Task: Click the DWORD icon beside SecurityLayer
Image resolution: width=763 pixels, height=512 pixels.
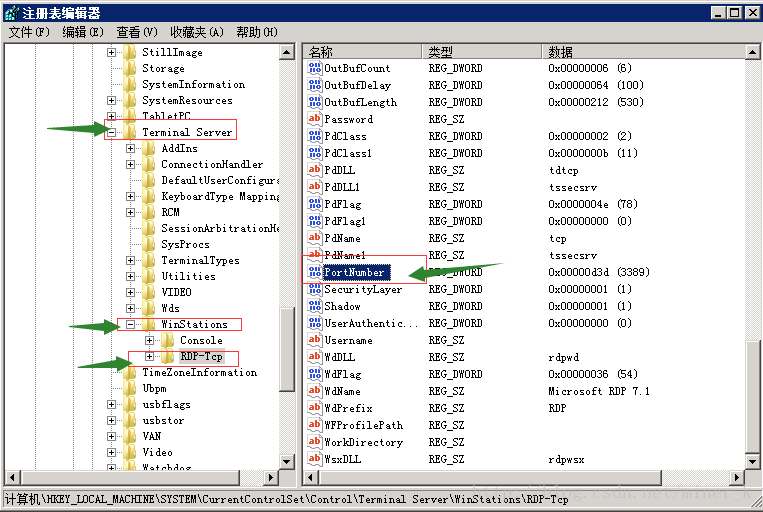Action: point(314,289)
